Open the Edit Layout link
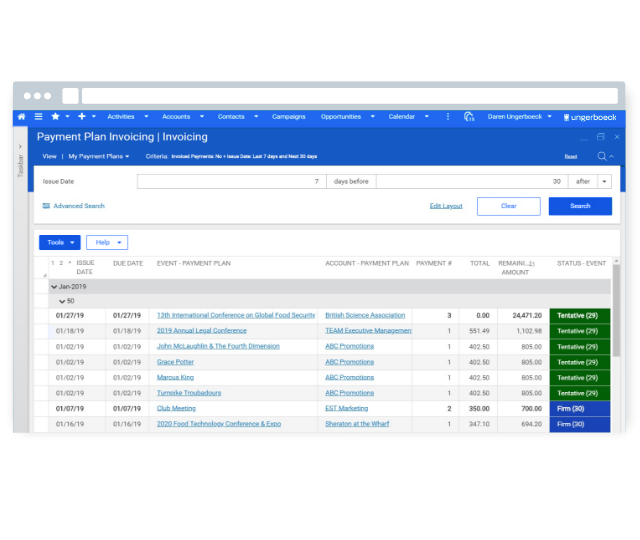This screenshot has width=640, height=540. pos(446,206)
